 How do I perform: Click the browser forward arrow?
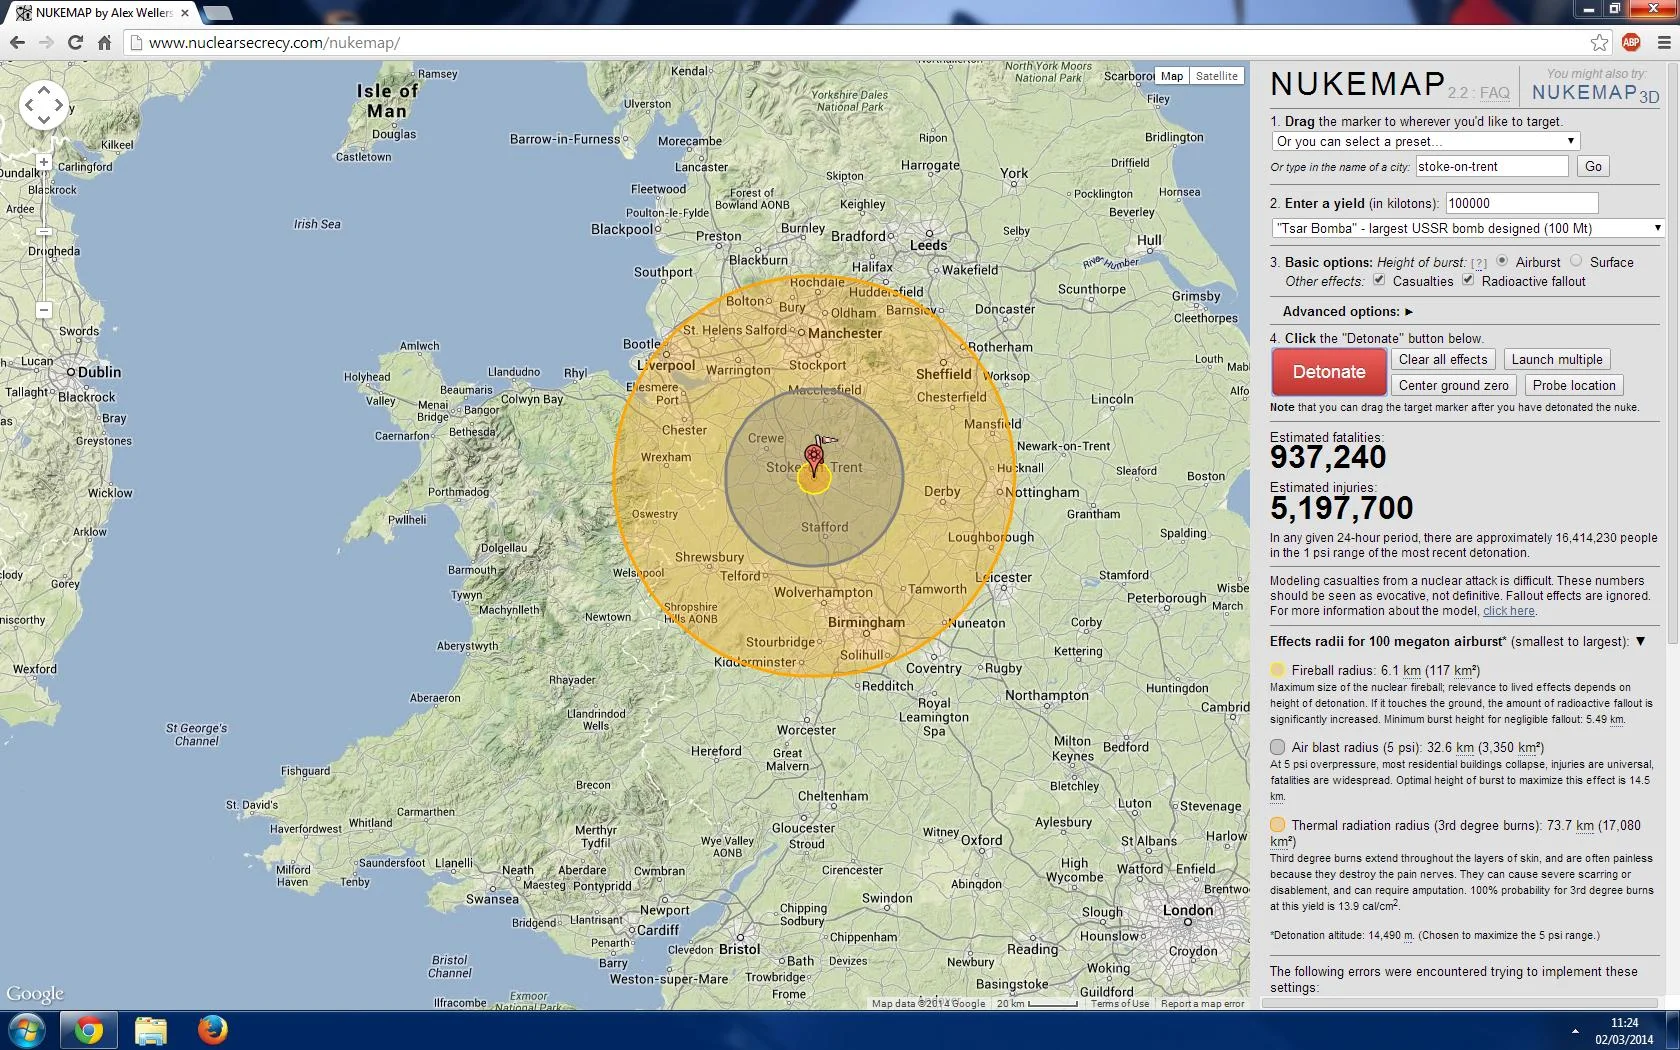46,42
